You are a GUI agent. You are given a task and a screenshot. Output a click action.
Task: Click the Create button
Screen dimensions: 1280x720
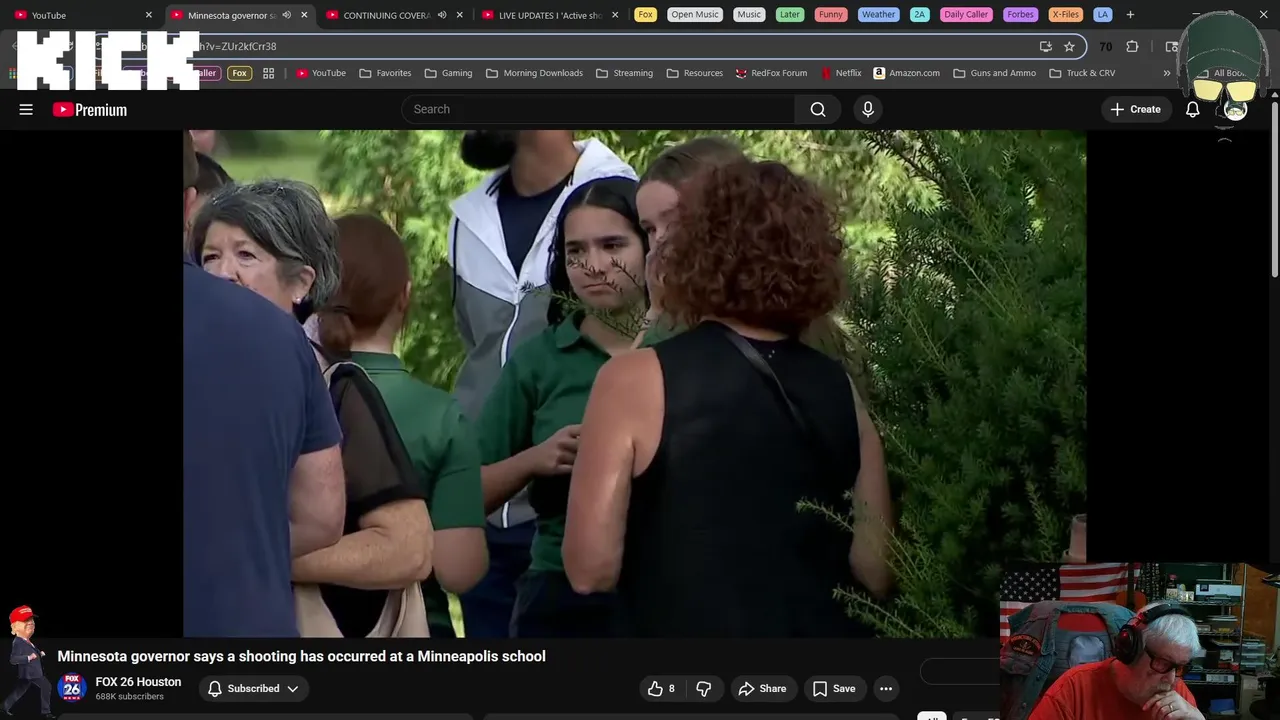tap(1136, 109)
